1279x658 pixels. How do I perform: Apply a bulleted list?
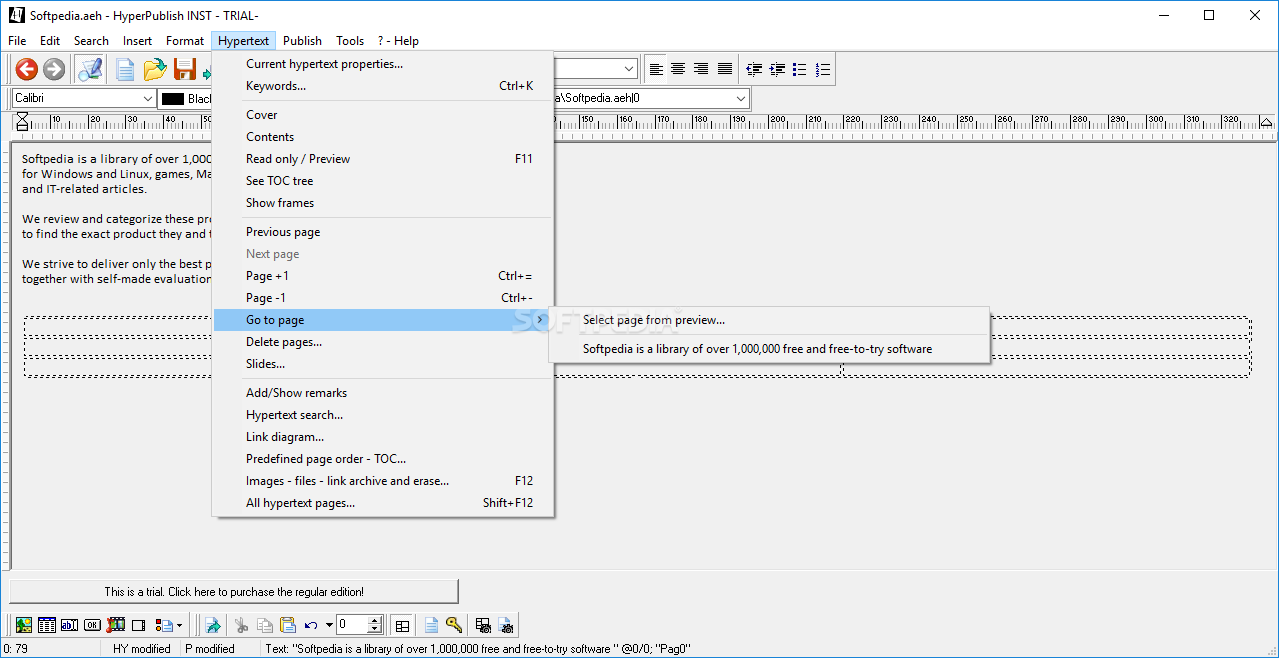(800, 69)
